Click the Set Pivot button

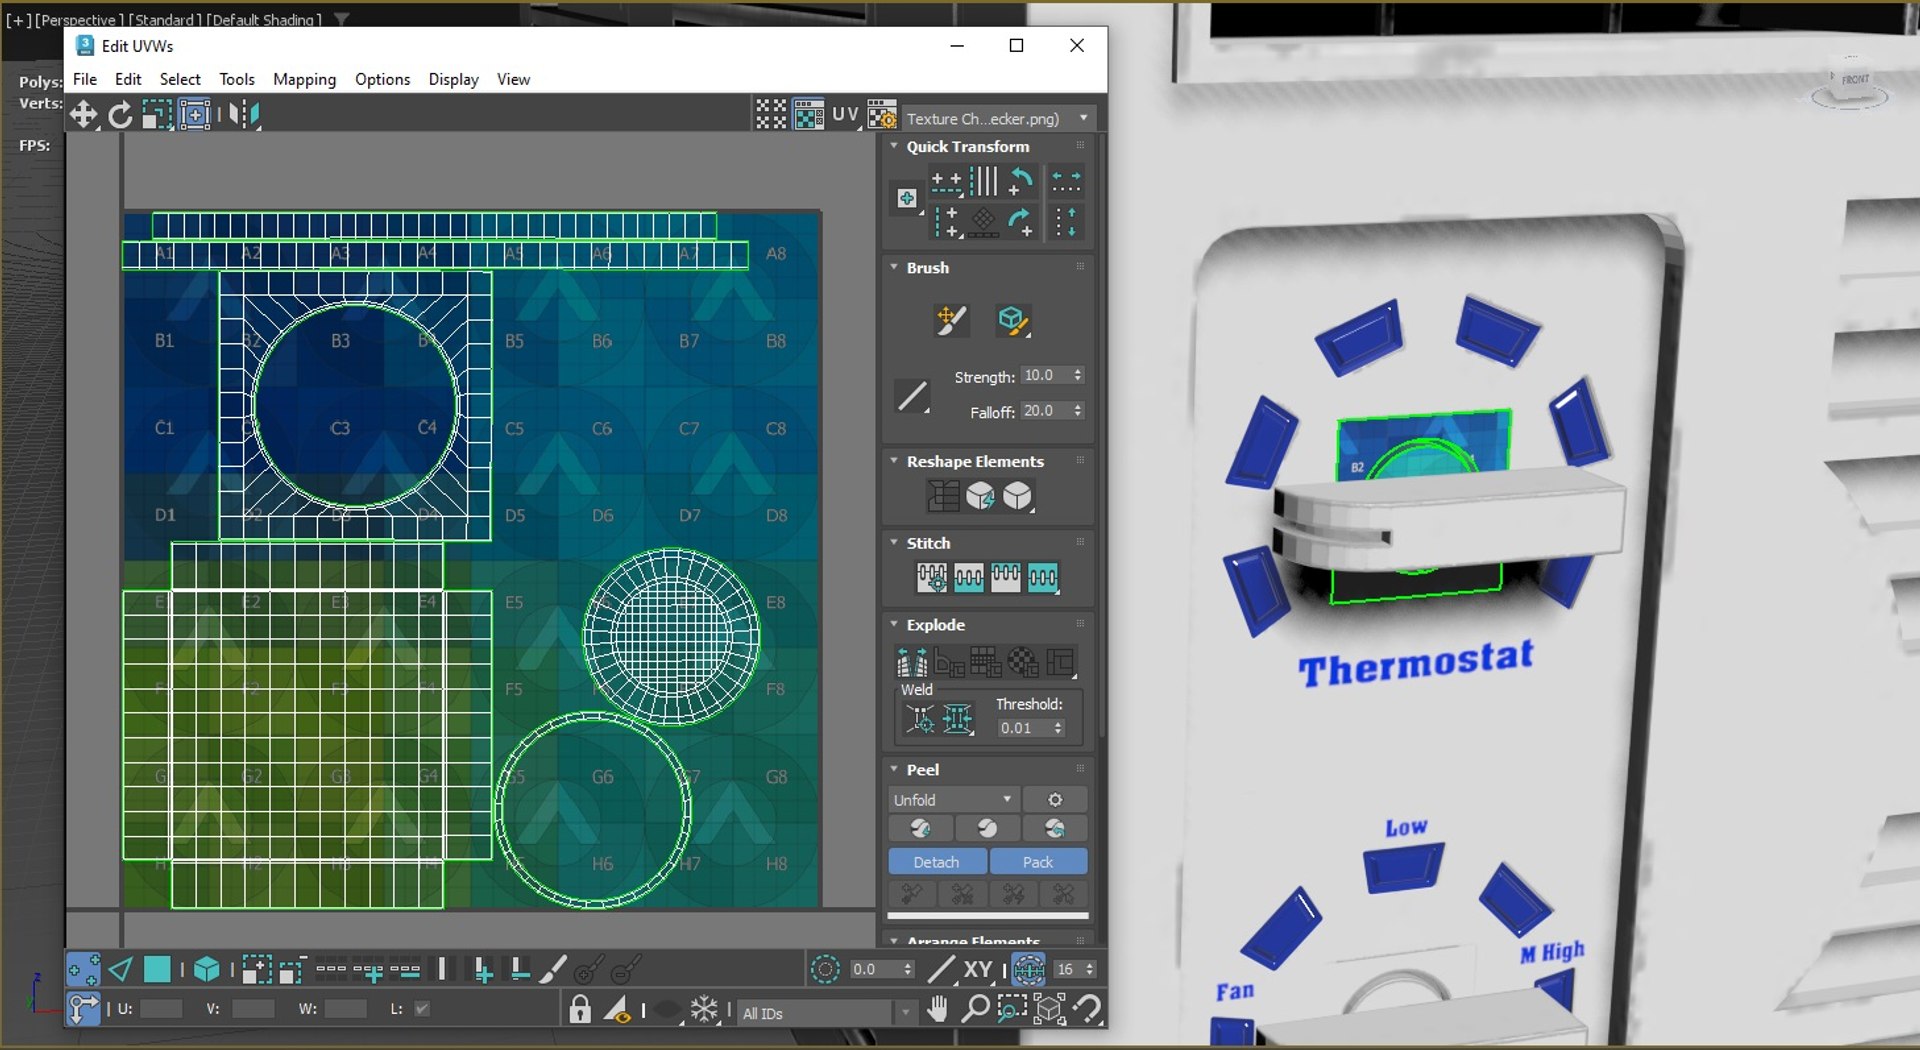pyautogui.click(x=907, y=198)
